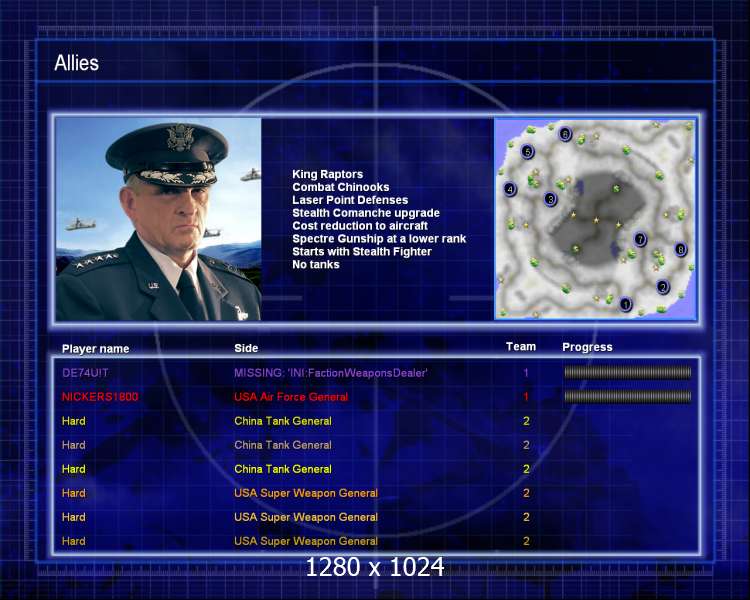Viewport: 750px width, 600px height.
Task: Click the snowy map preview image
Action: 595,219
